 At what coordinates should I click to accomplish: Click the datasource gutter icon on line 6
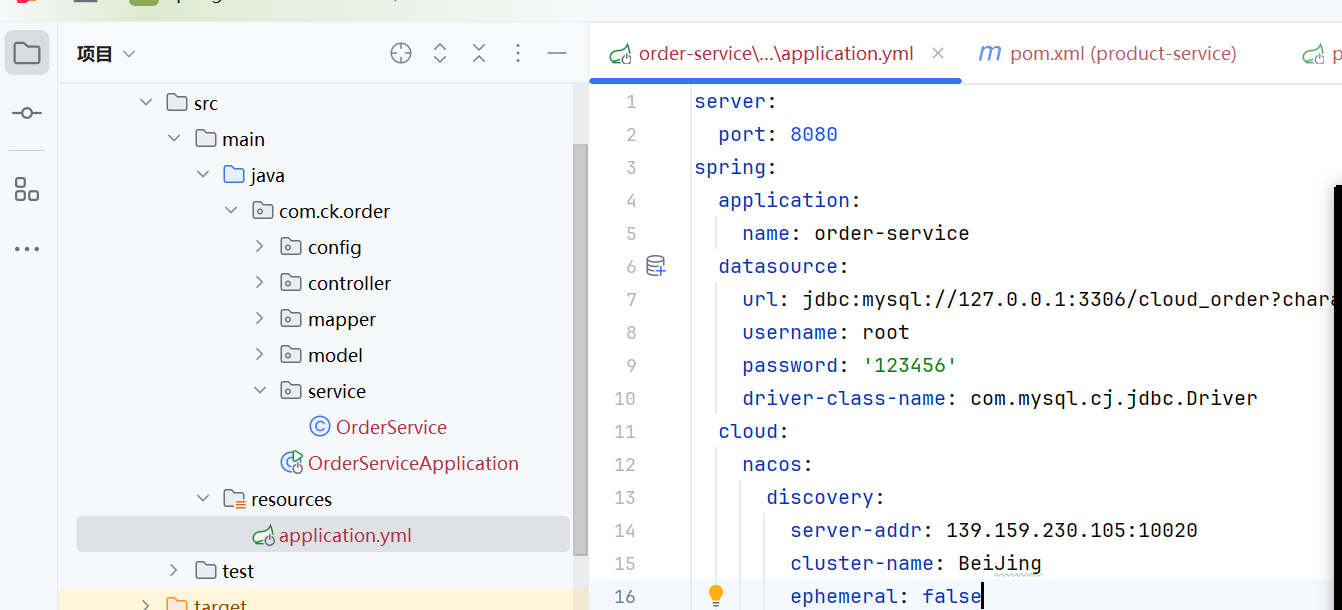tap(656, 266)
